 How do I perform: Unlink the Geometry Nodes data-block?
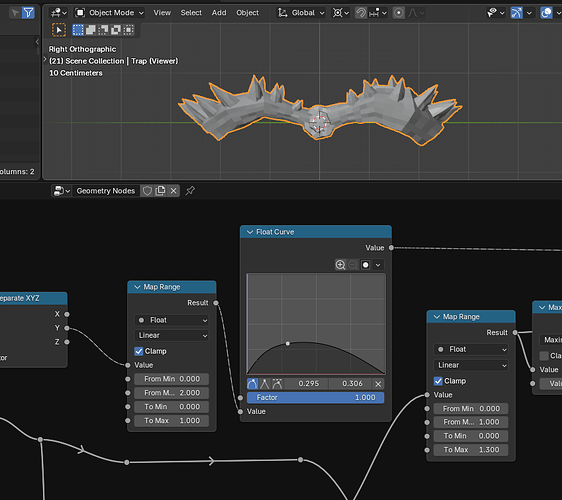click(x=173, y=191)
